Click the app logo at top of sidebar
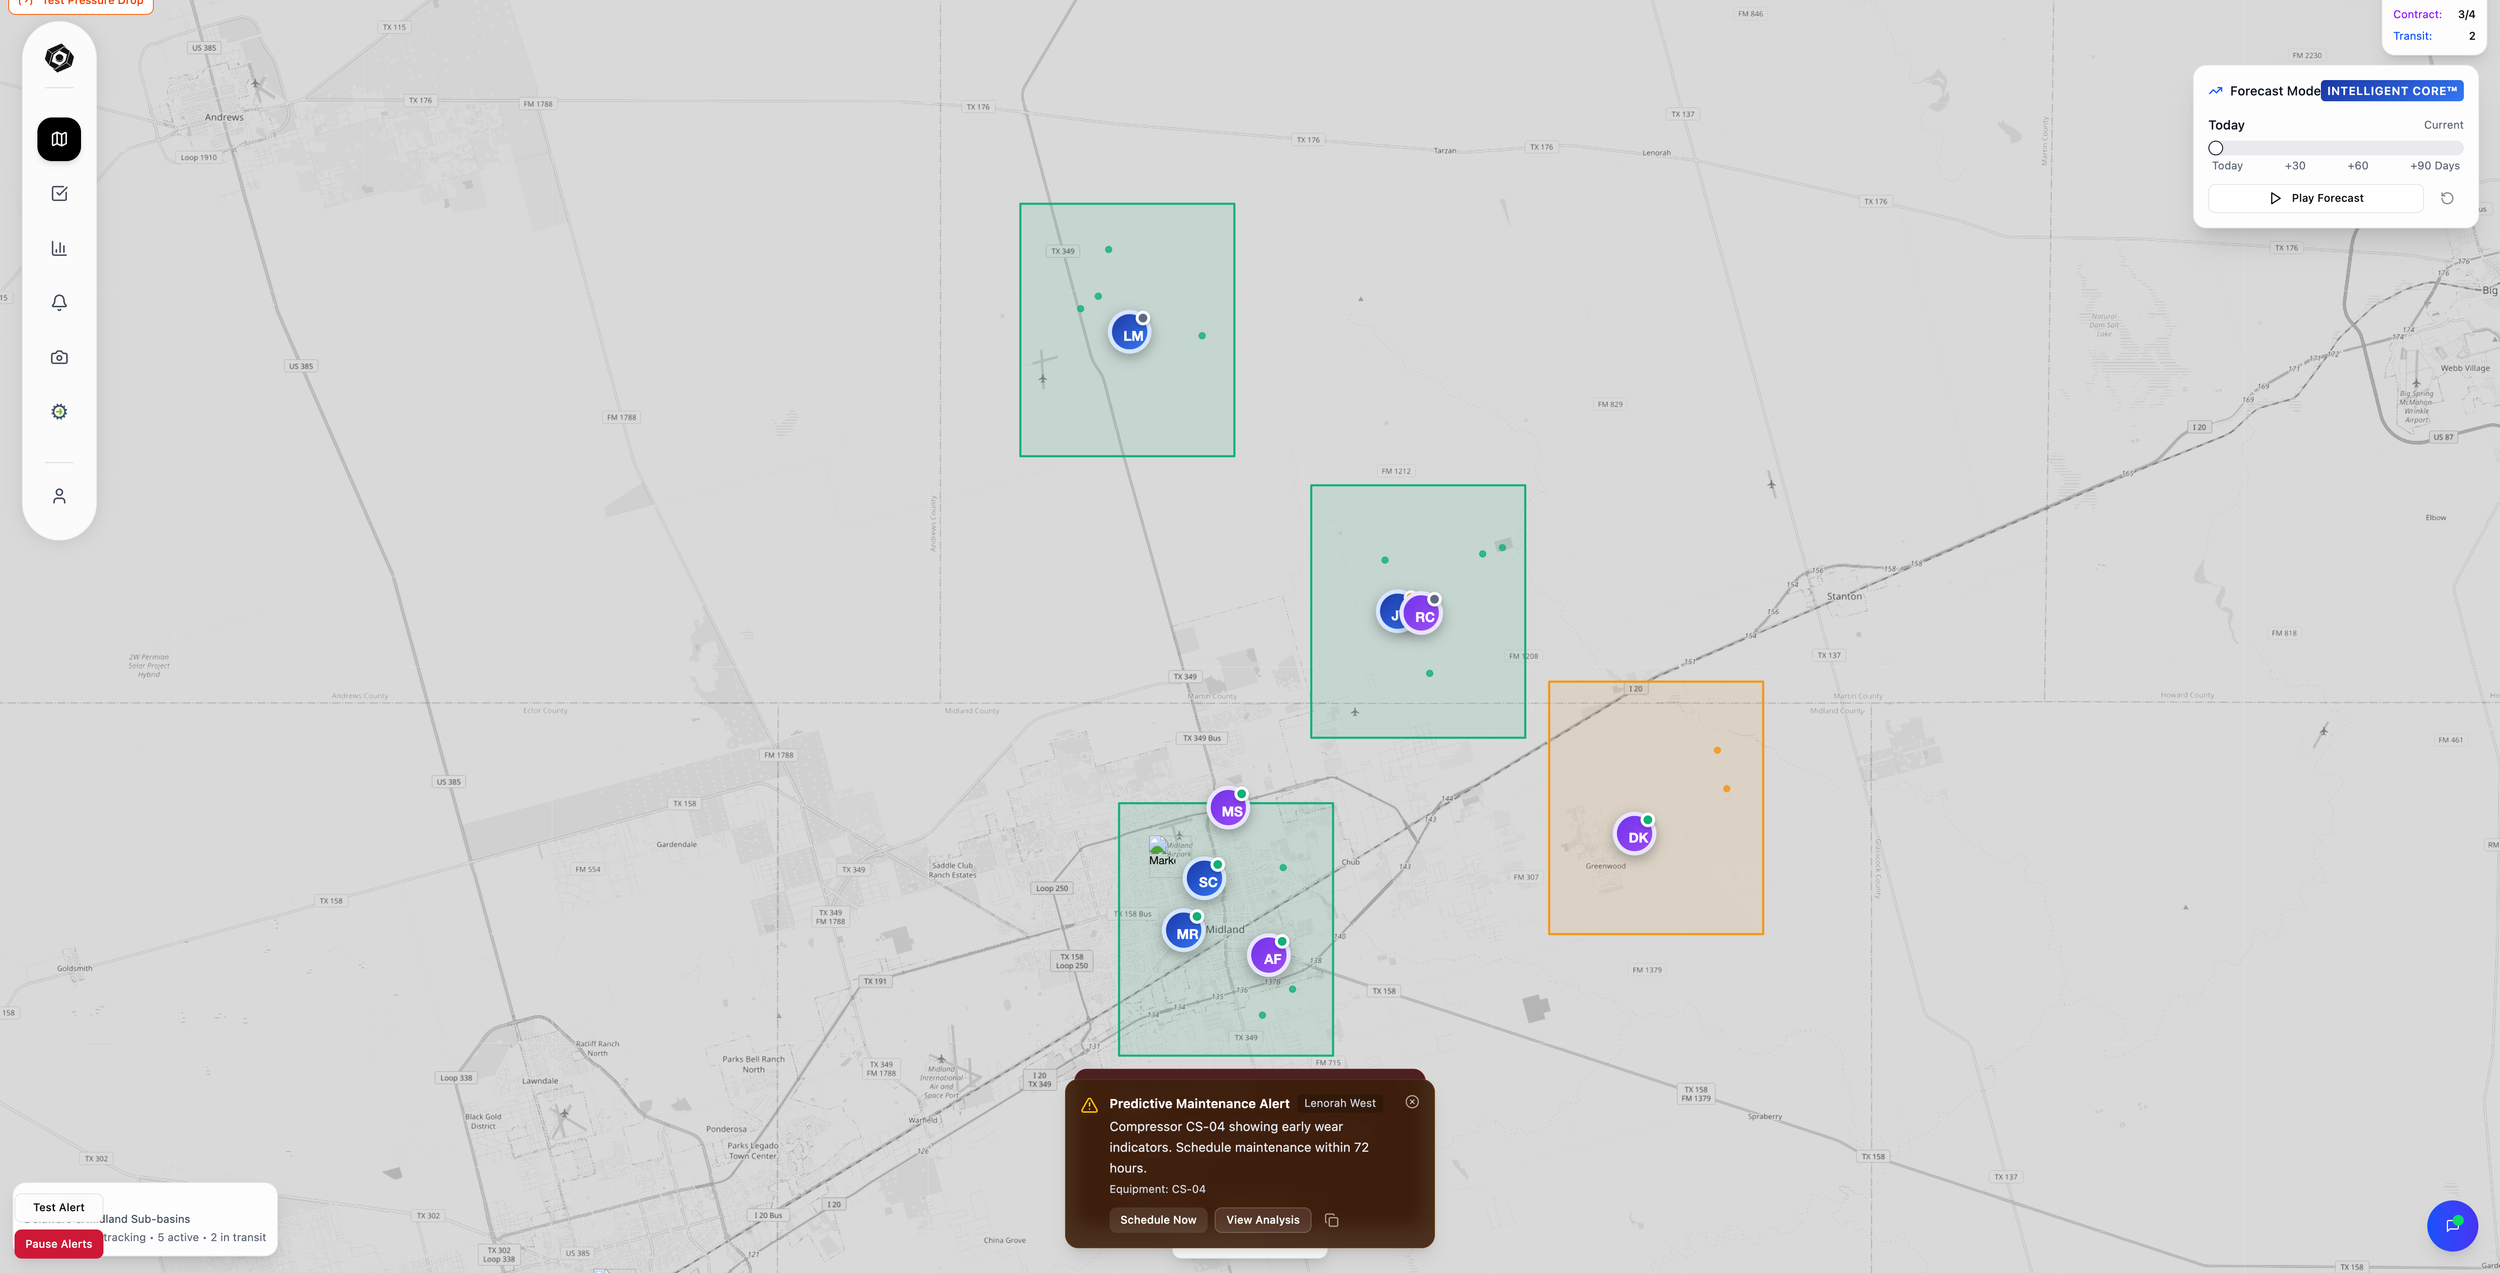 58,58
